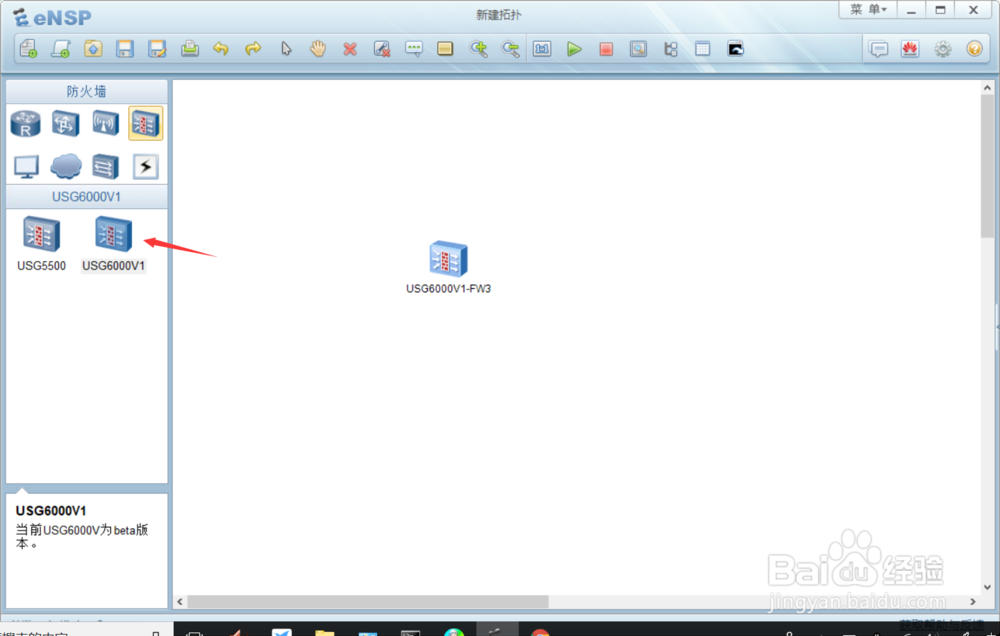This screenshot has width=1000, height=636.
Task: Open the data capture tool
Action: tap(638, 48)
